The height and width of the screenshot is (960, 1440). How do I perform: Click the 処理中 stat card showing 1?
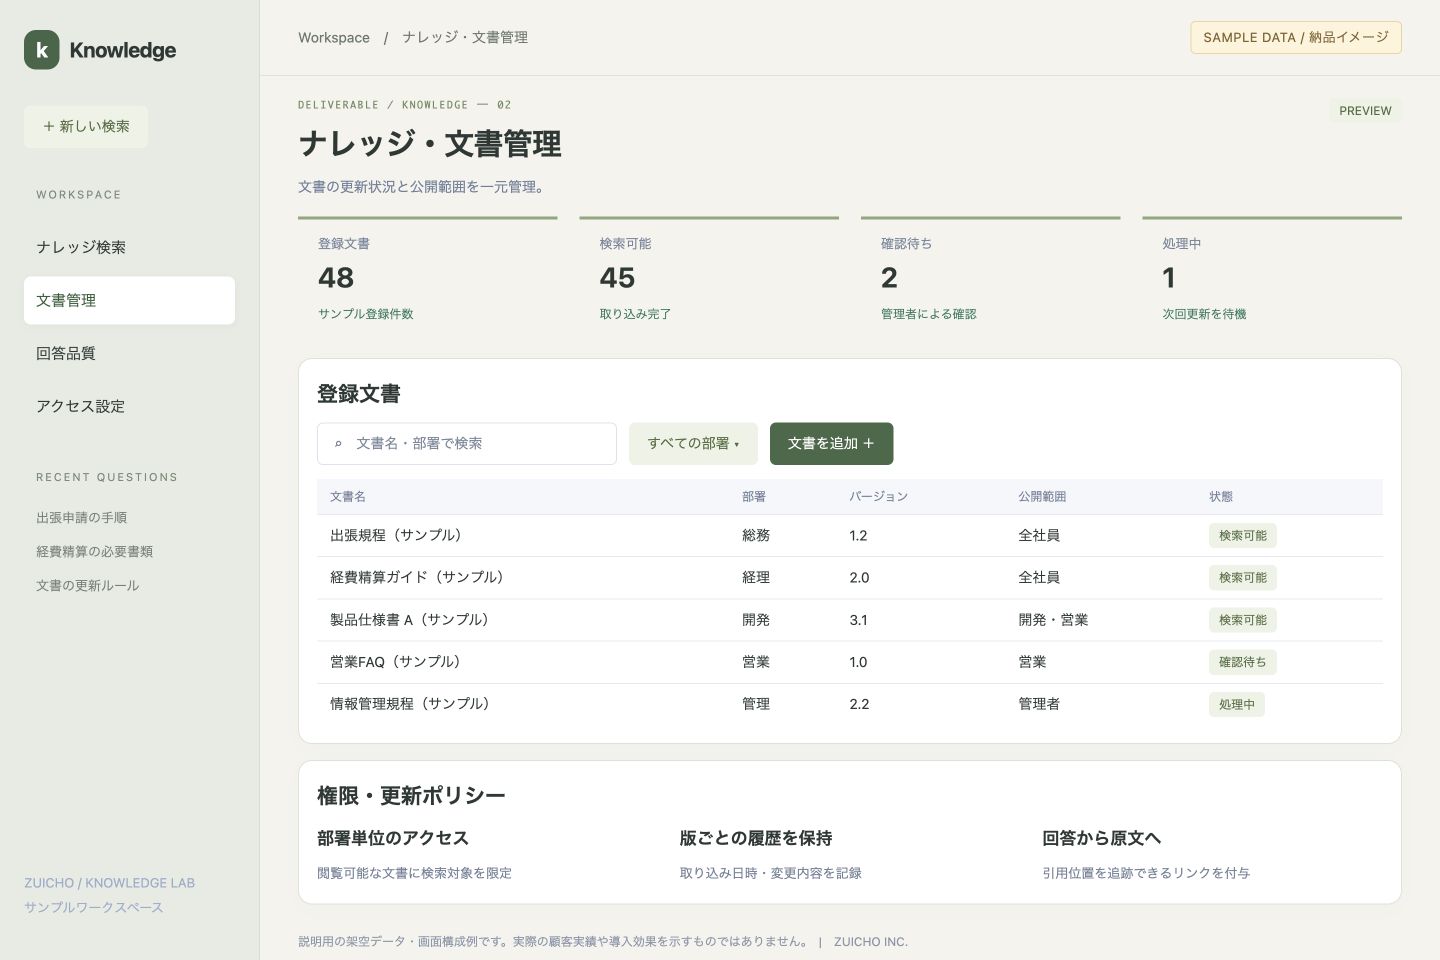[x=1272, y=278]
